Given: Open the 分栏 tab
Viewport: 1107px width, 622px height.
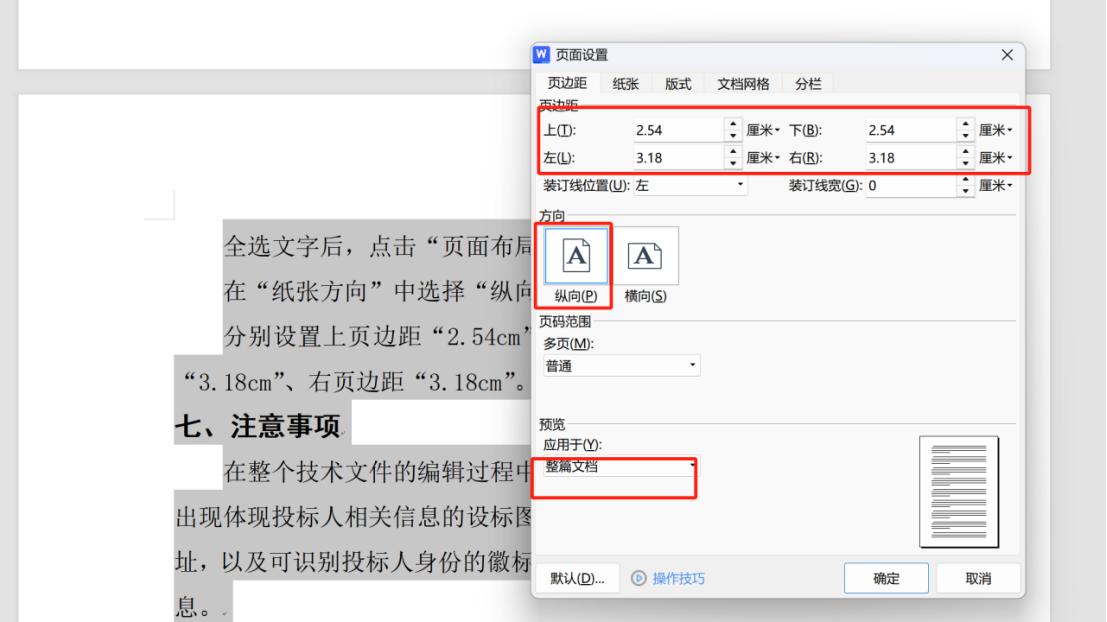Looking at the screenshot, I should click(808, 84).
